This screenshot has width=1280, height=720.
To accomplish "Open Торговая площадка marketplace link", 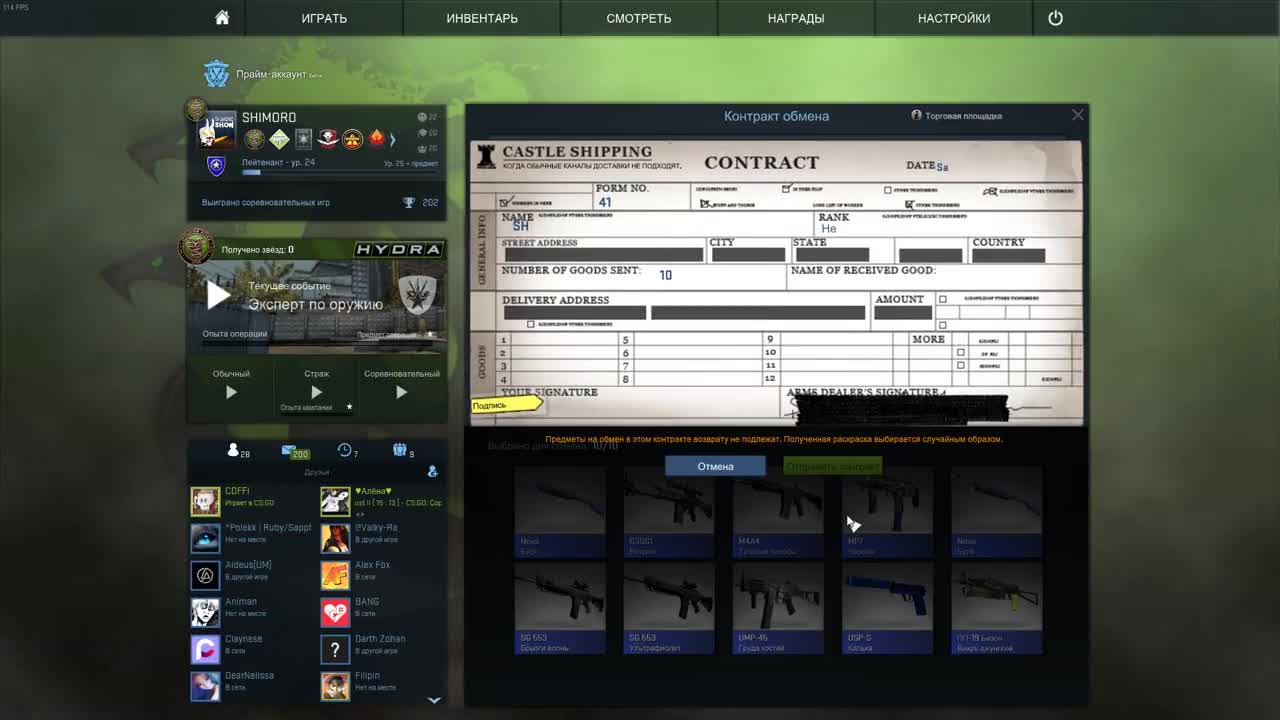I will [956, 115].
